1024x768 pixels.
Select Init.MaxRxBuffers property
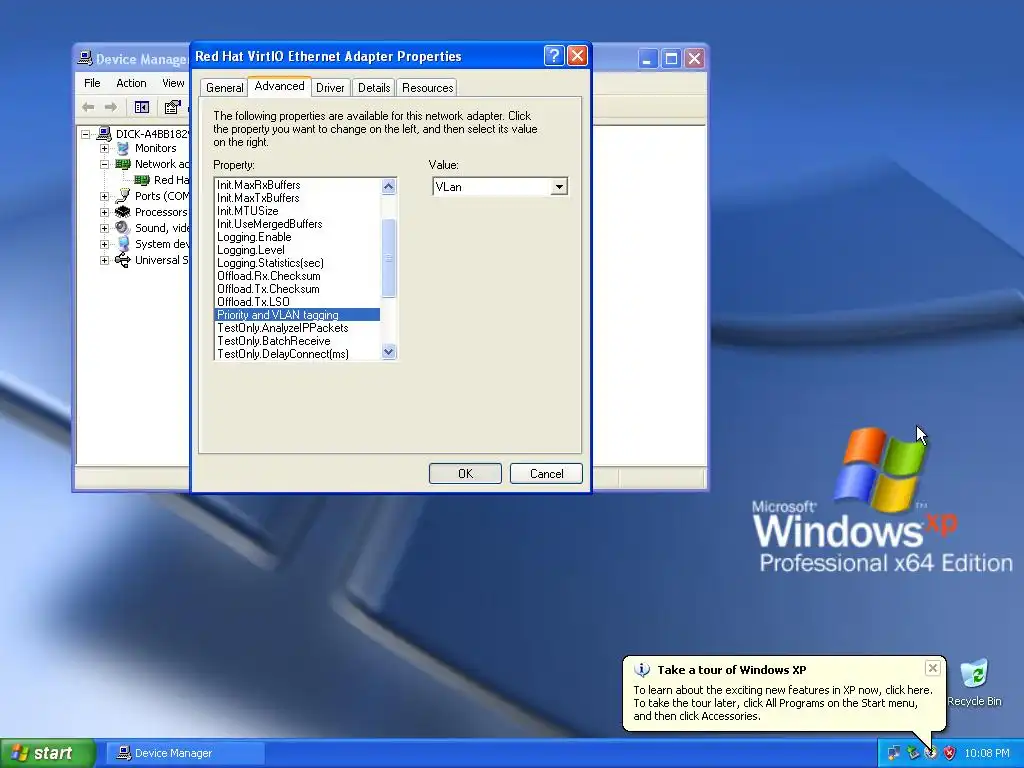click(297, 185)
